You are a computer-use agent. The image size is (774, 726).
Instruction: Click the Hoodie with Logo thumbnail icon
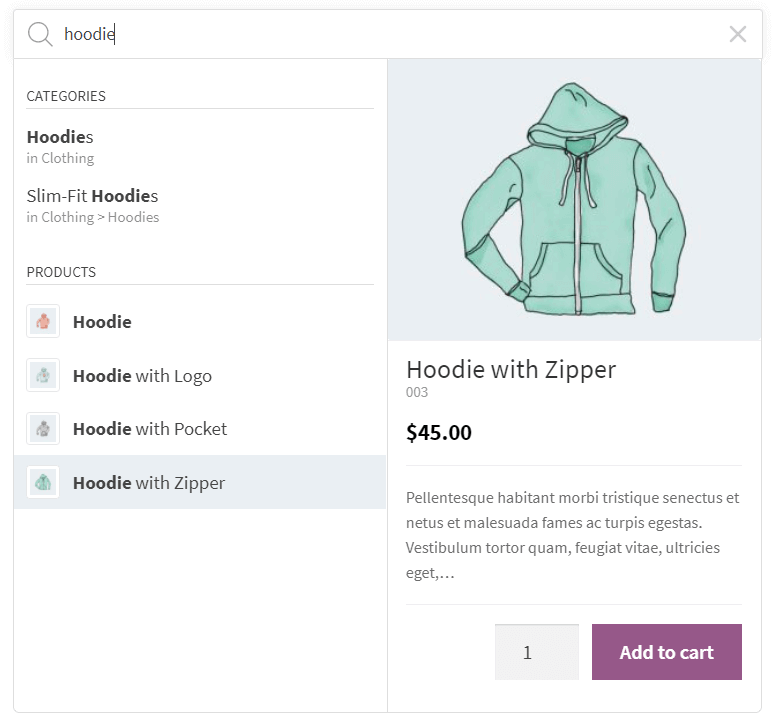coord(43,376)
